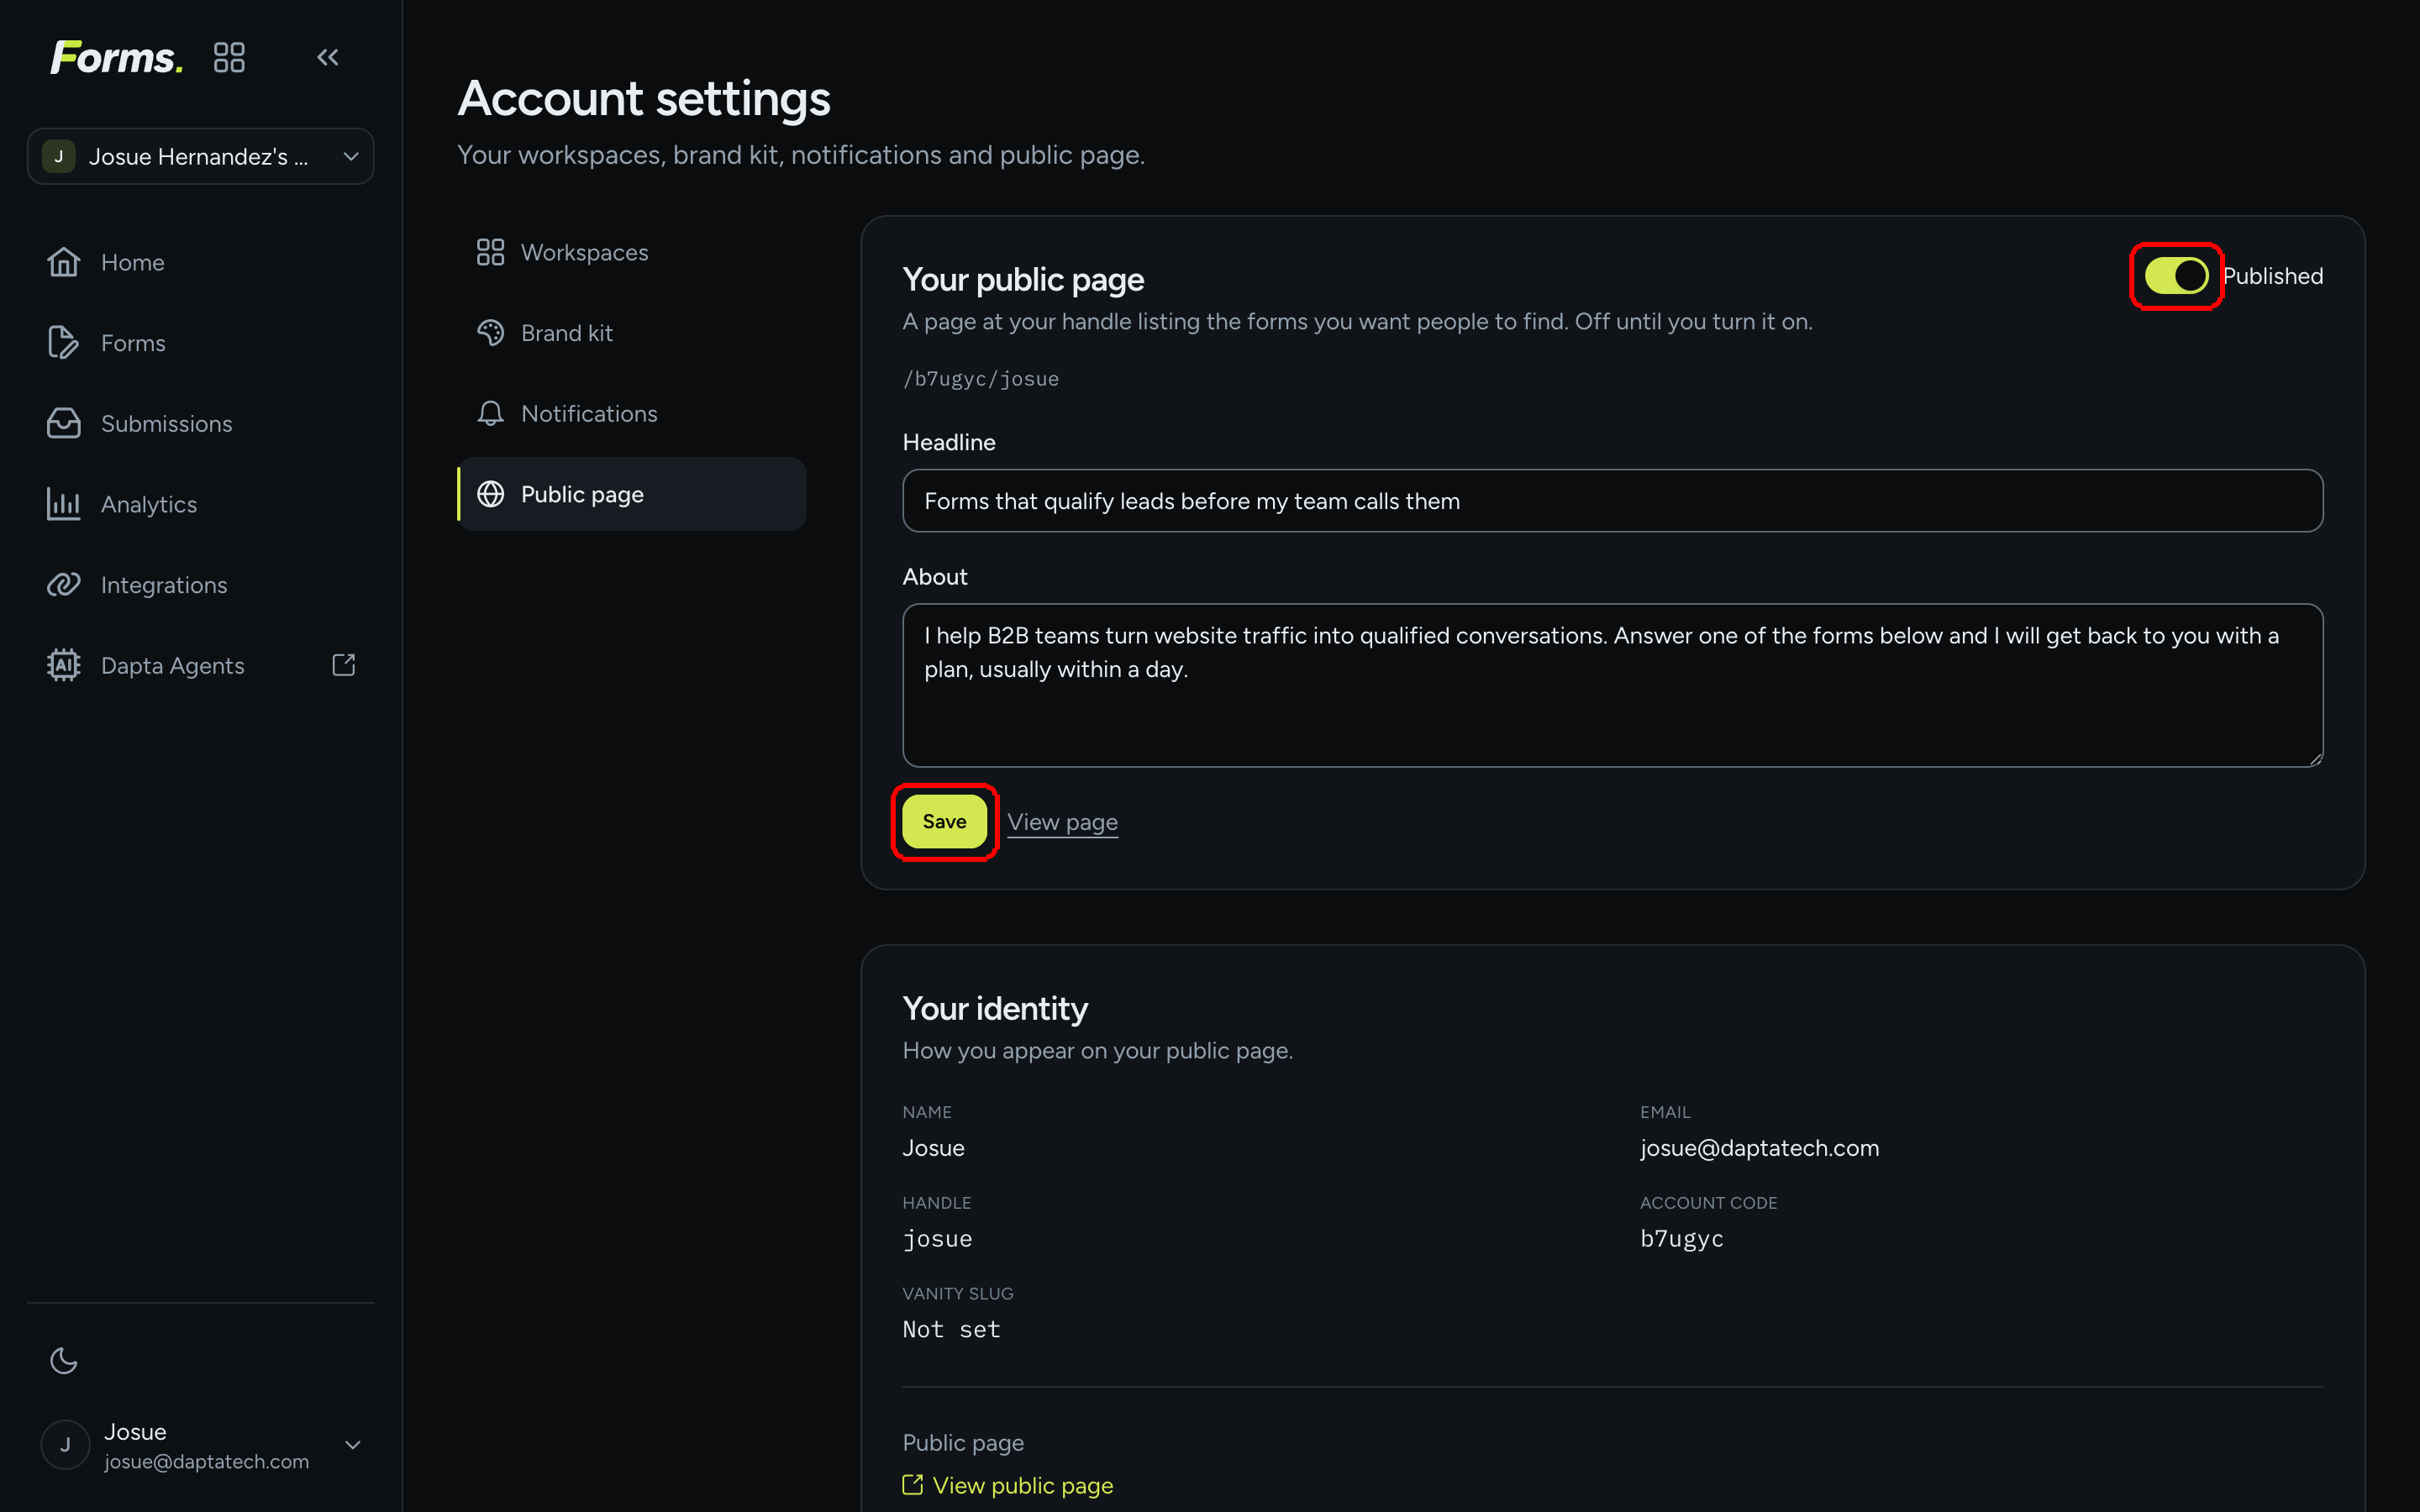
Task: Open the Notifications settings tab
Action: click(632, 413)
